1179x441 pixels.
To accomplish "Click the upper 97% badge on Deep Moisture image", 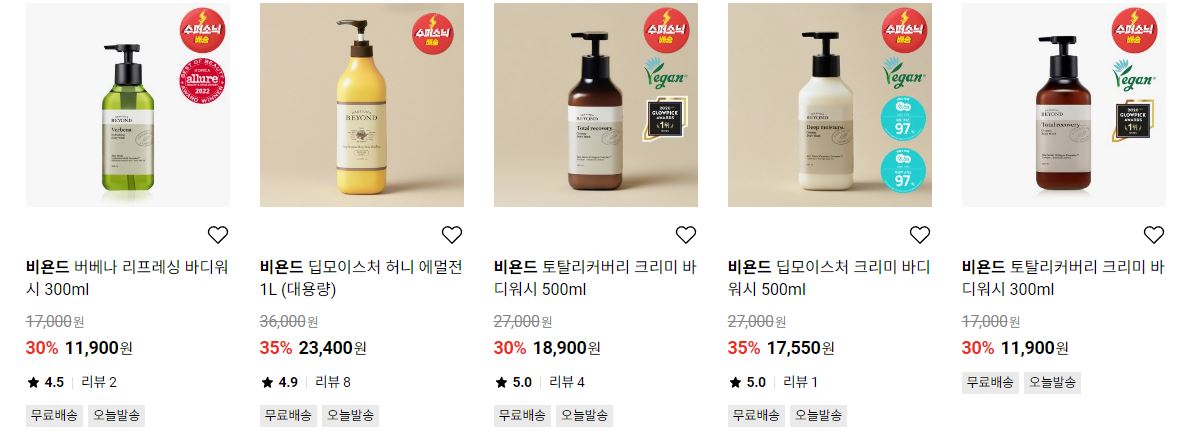I will coord(904,119).
